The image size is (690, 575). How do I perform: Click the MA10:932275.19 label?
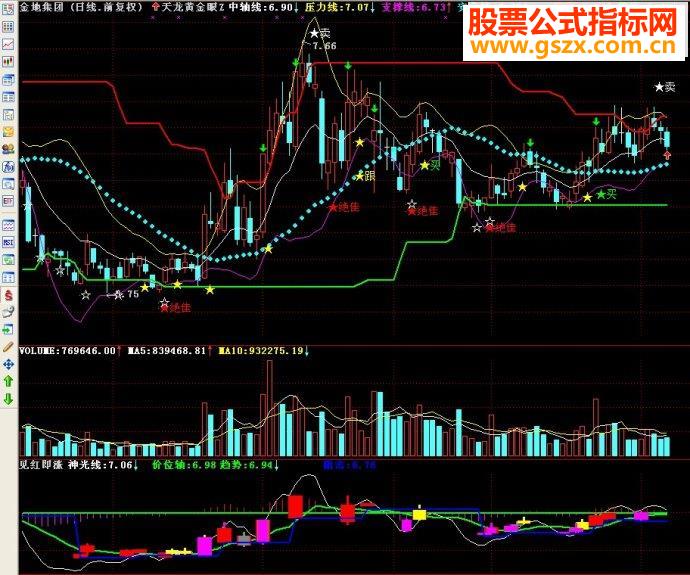[261, 351]
